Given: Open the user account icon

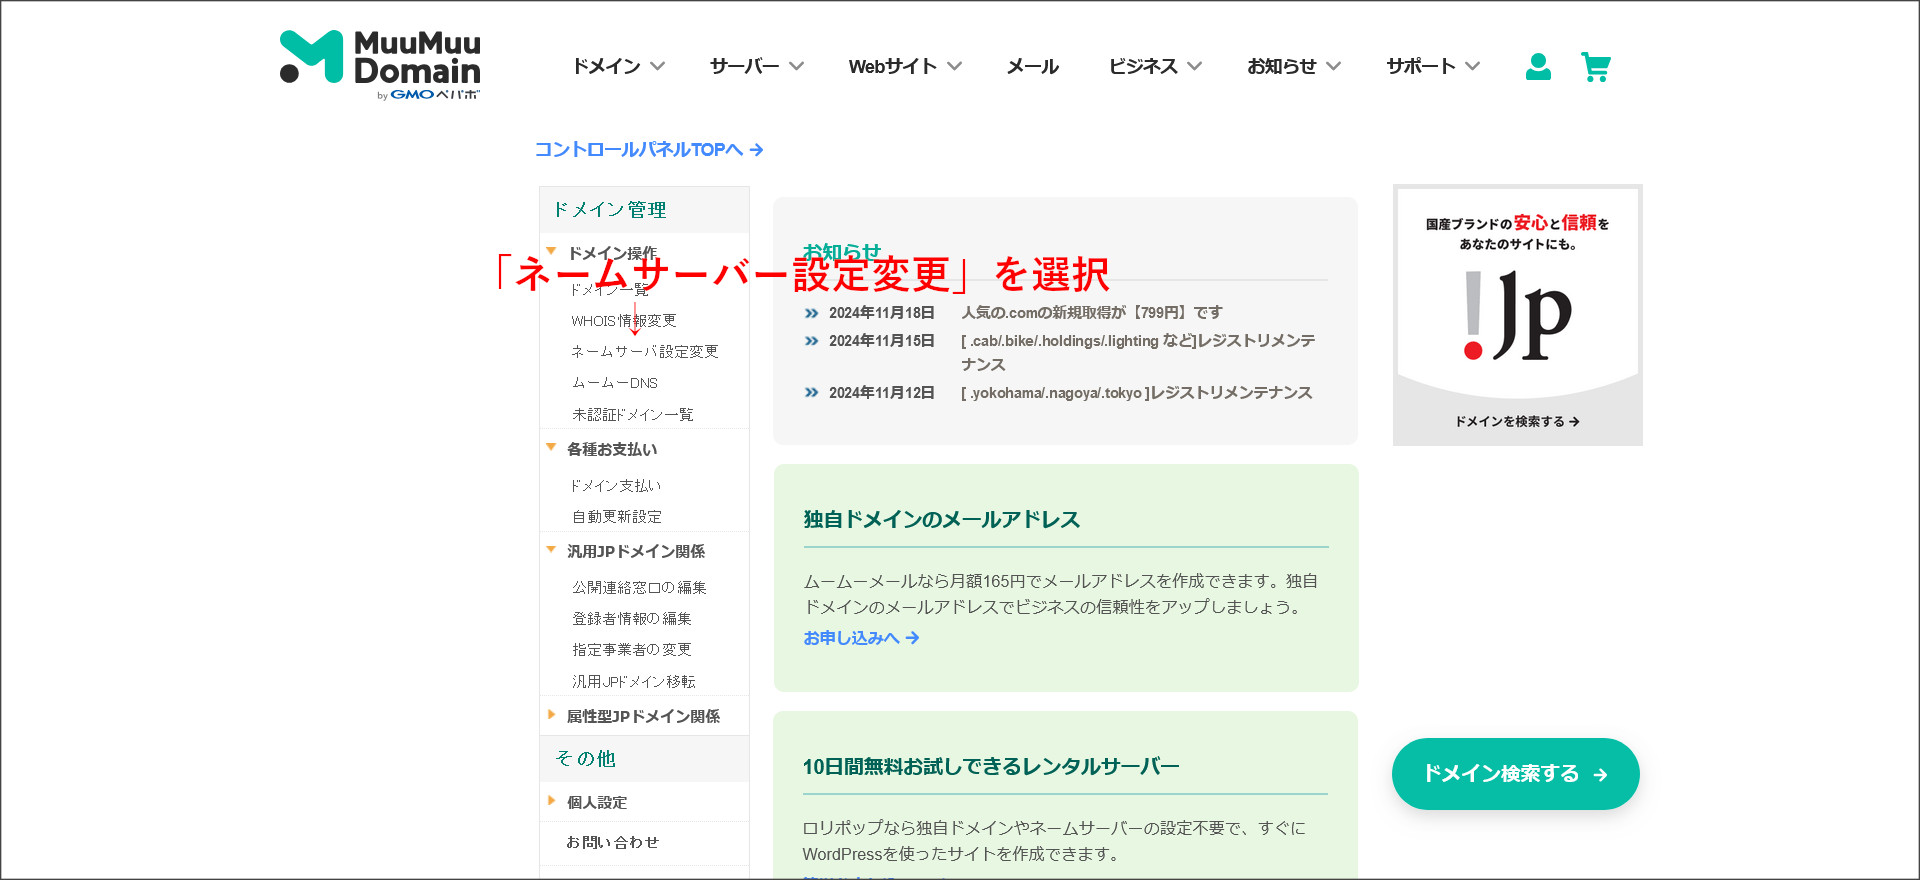Looking at the screenshot, I should tap(1538, 66).
